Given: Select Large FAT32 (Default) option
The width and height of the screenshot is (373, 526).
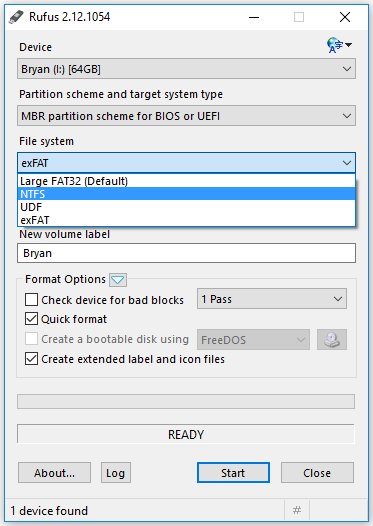Looking at the screenshot, I should point(186,181).
